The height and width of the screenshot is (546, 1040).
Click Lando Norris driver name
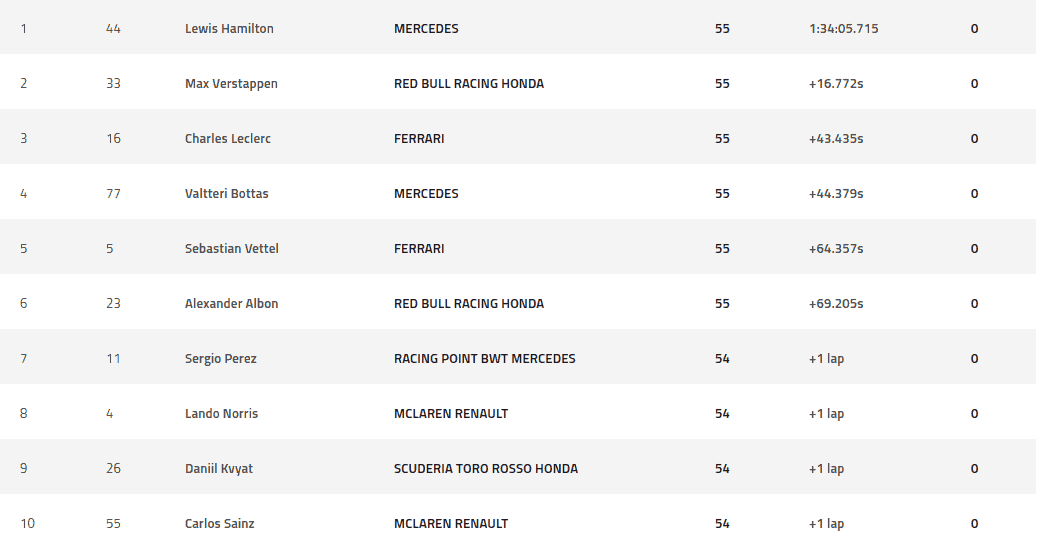pos(221,414)
